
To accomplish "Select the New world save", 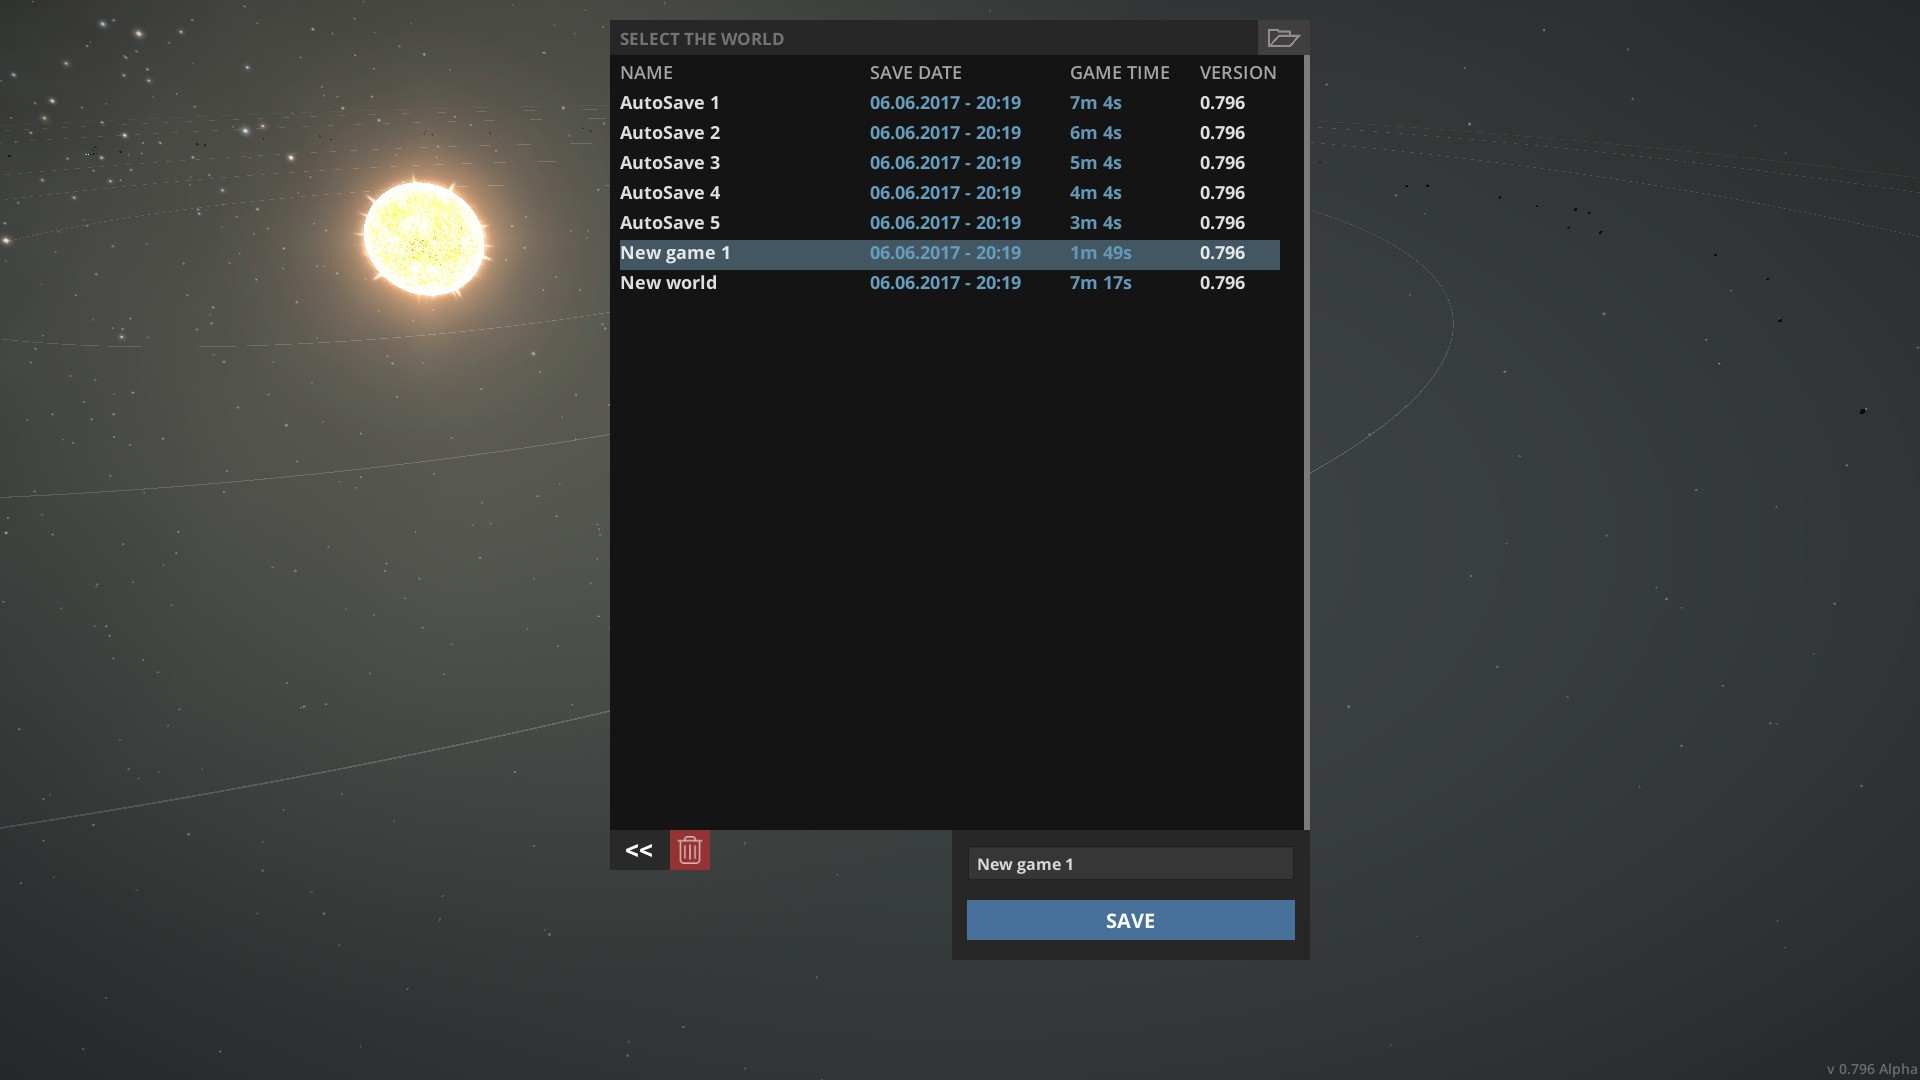I will pyautogui.click(x=668, y=283).
